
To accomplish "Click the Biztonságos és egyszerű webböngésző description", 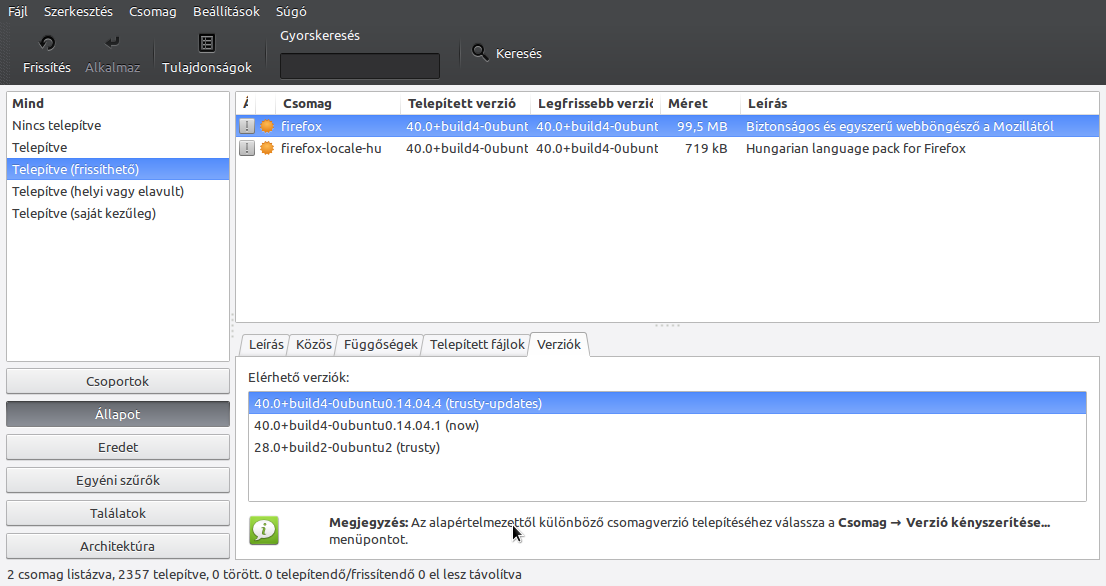I will 899,126.
